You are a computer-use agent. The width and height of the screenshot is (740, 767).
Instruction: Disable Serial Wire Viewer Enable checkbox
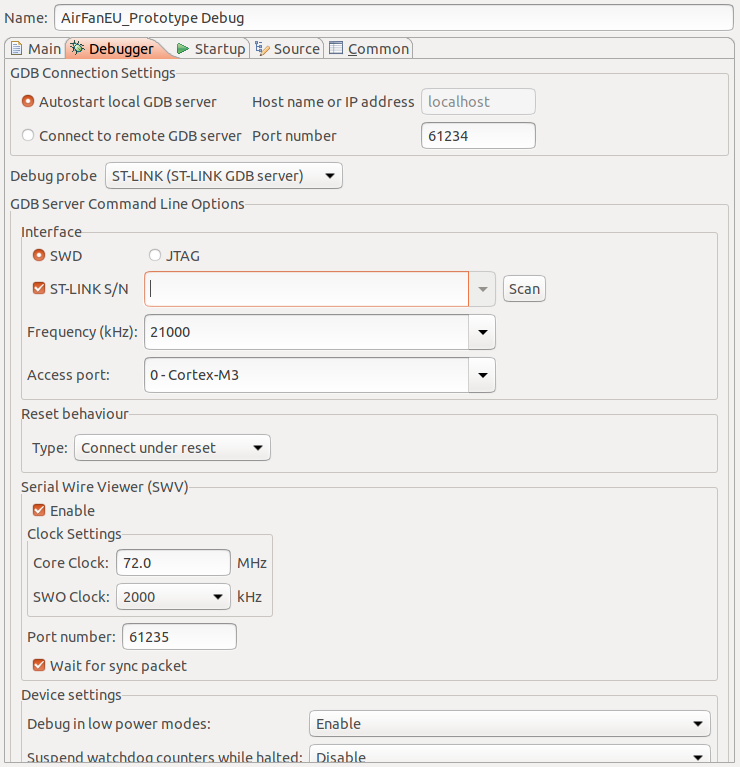click(39, 510)
